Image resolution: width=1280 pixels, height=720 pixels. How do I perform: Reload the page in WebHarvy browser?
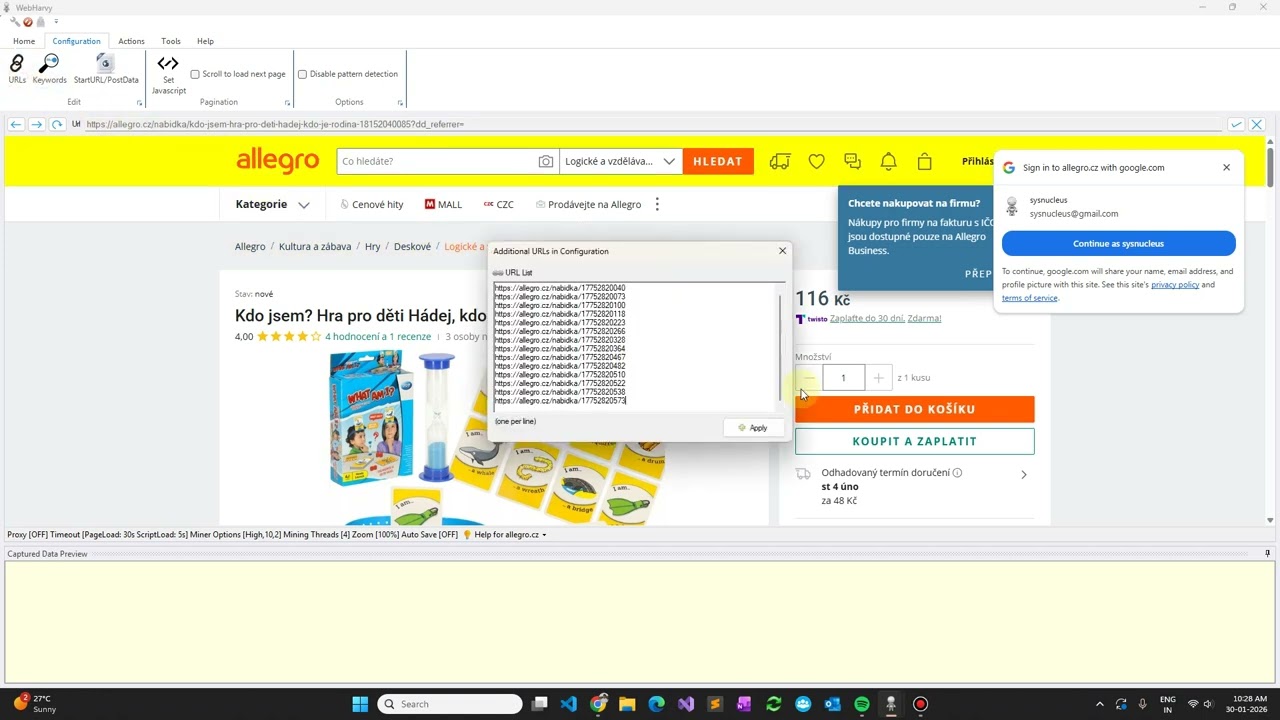pyautogui.click(x=57, y=124)
